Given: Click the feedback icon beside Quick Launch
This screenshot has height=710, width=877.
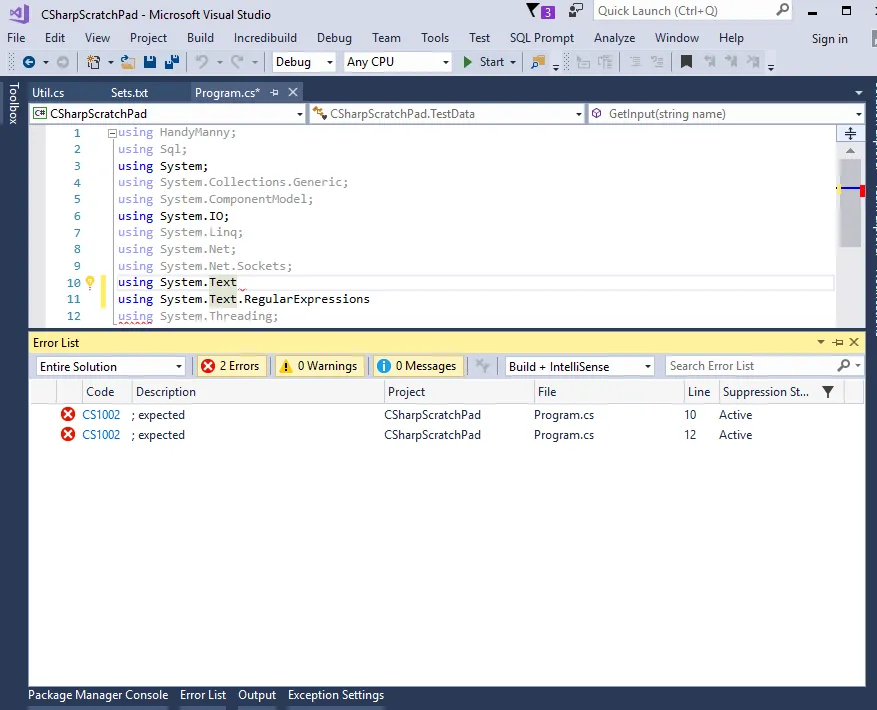Looking at the screenshot, I should (576, 11).
